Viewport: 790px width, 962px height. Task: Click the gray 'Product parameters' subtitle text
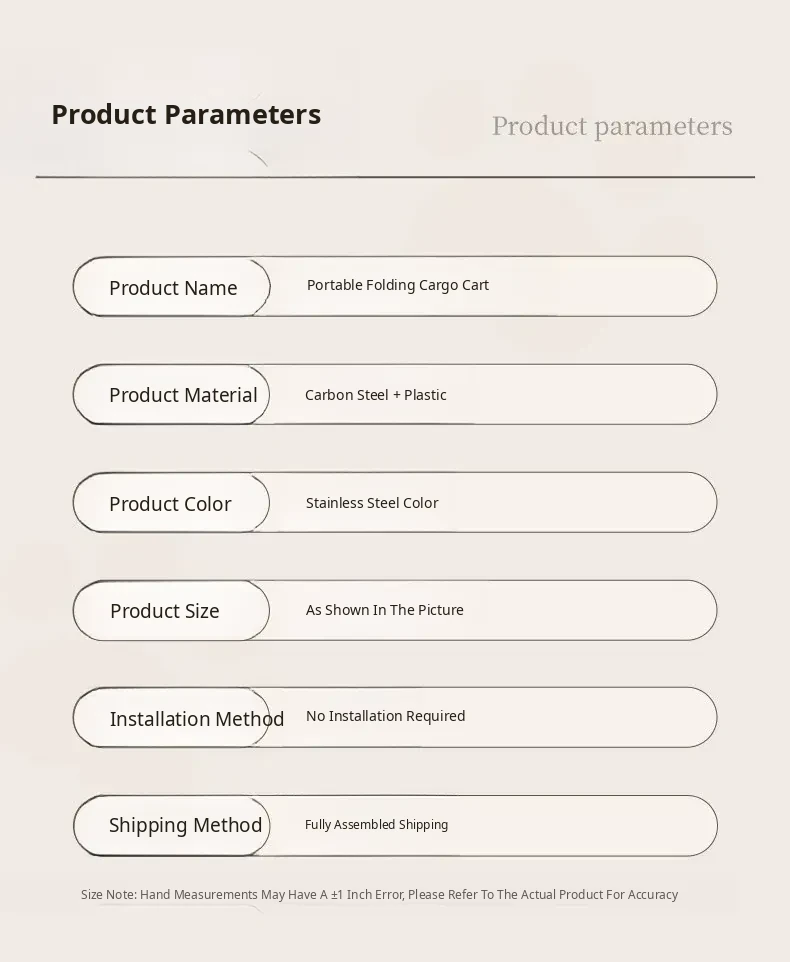611,127
